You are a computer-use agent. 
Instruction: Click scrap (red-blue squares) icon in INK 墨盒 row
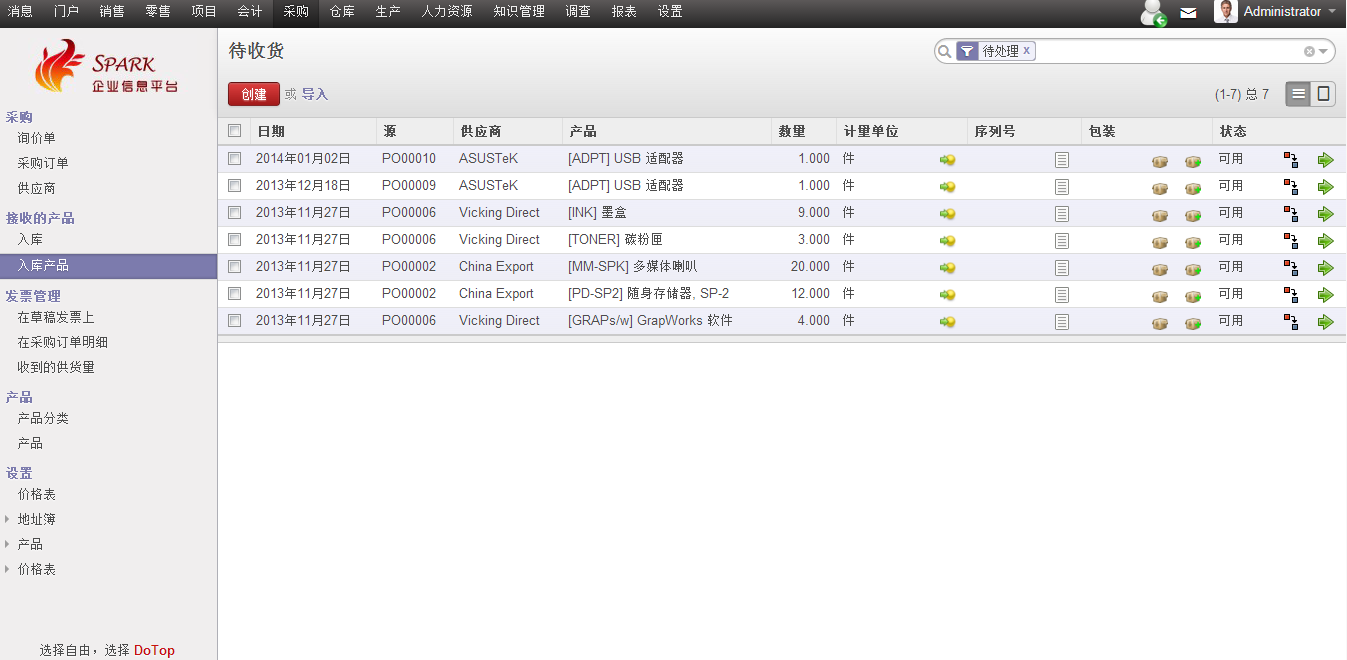pos(1291,214)
